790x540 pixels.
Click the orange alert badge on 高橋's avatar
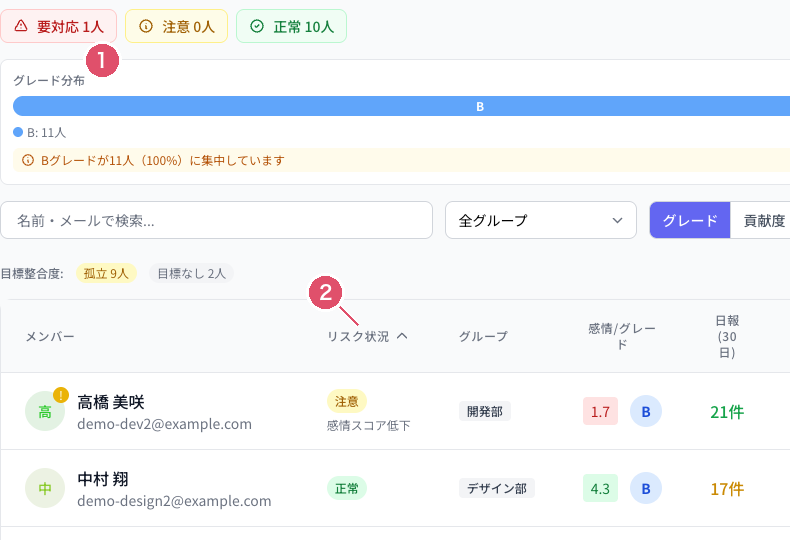(x=61, y=394)
